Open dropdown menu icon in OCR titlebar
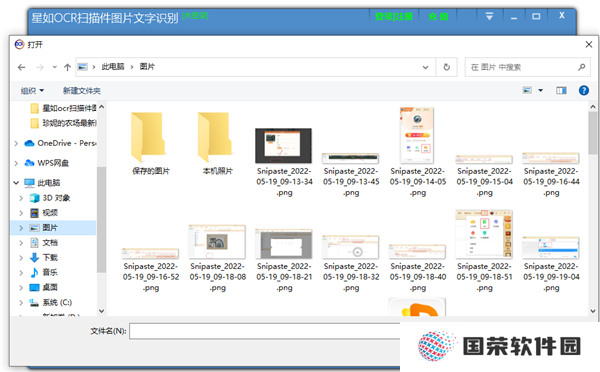Viewport: 600px width, 372px height. [x=489, y=16]
